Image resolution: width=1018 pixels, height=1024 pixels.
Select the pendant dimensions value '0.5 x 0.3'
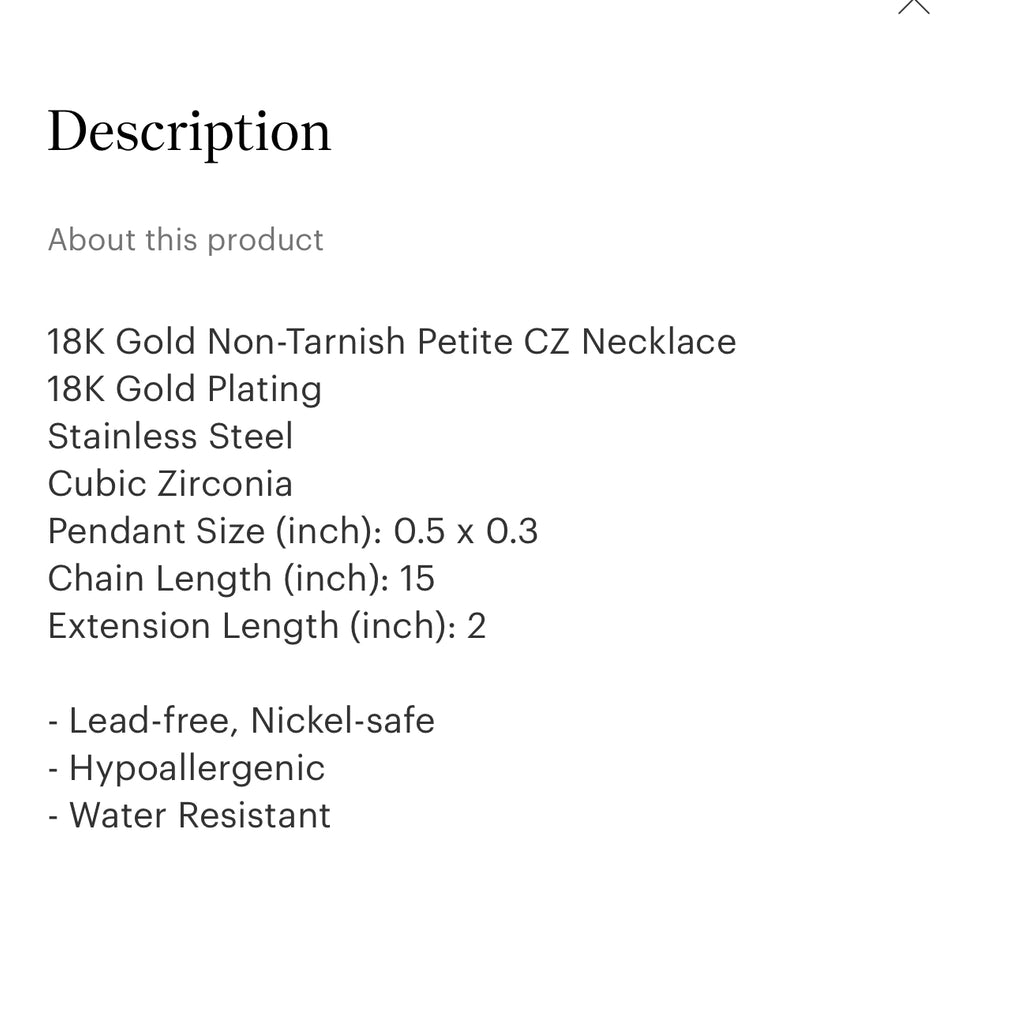pyautogui.click(x=466, y=531)
